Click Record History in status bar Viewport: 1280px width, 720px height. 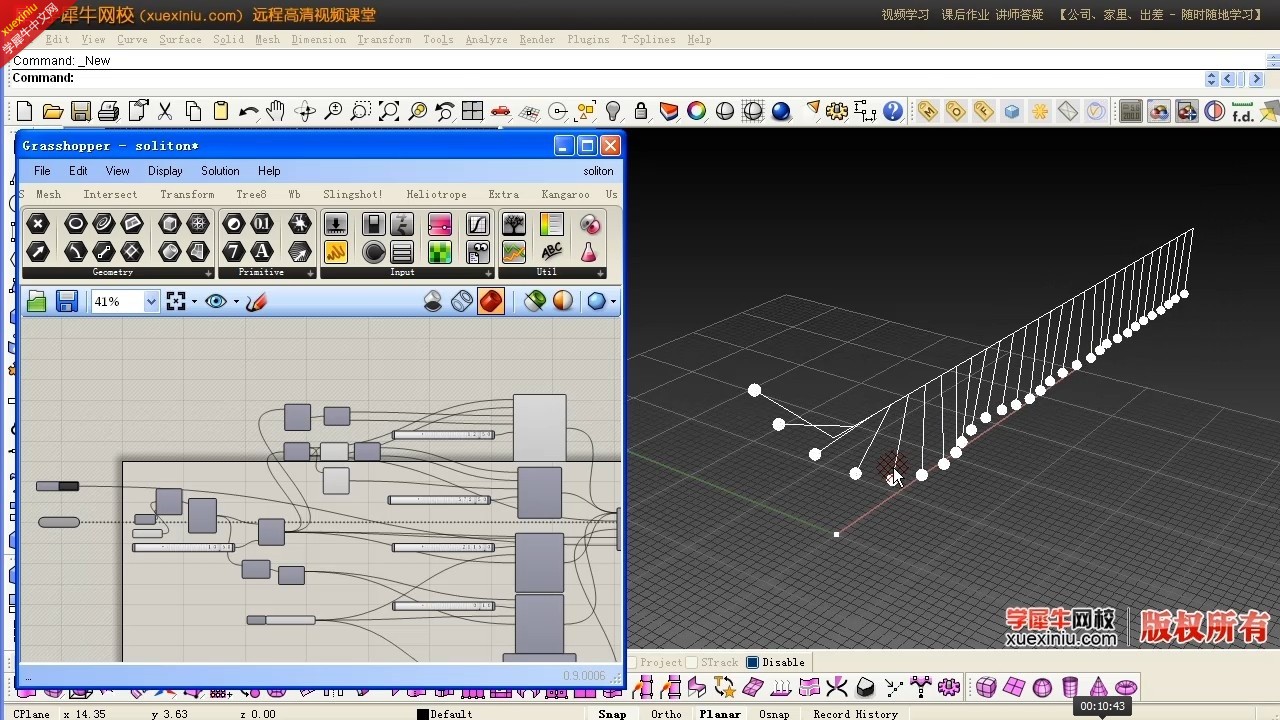tap(855, 714)
